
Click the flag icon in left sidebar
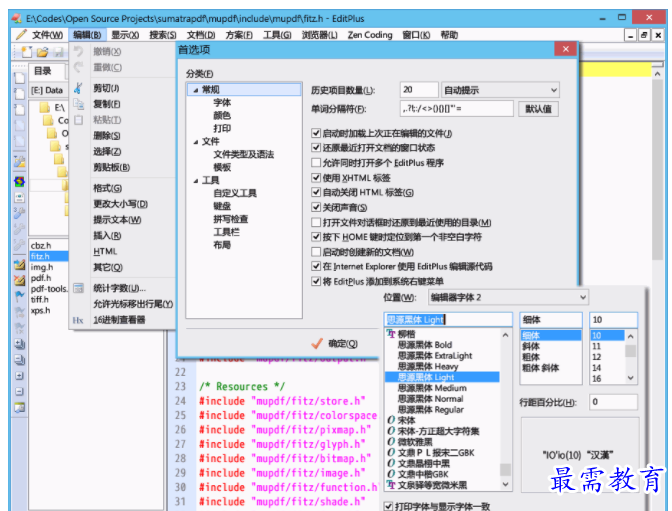[x=19, y=296]
